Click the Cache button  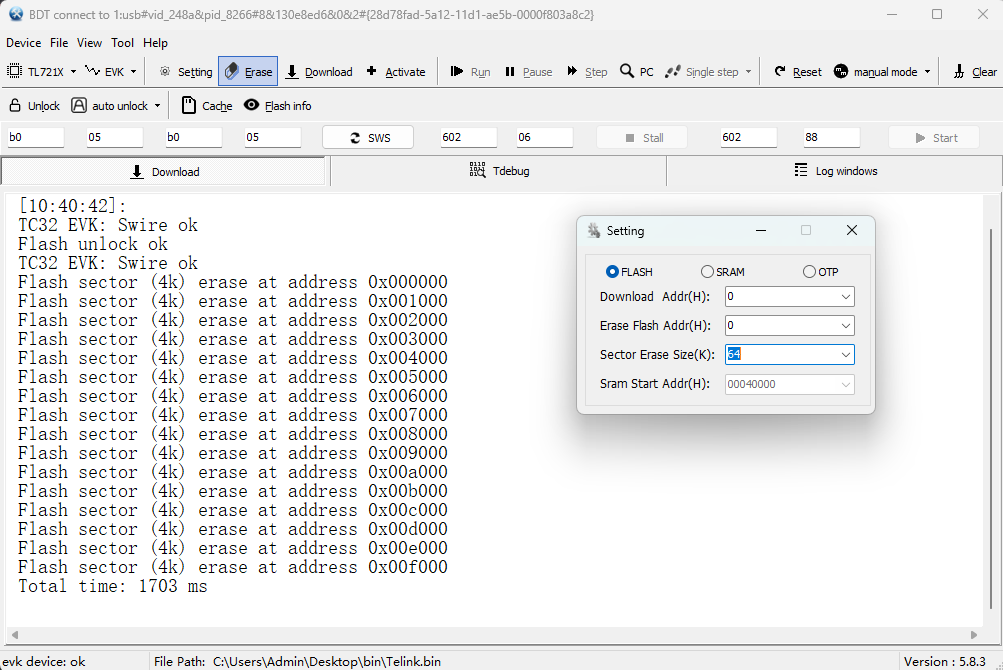pyautogui.click(x=207, y=106)
